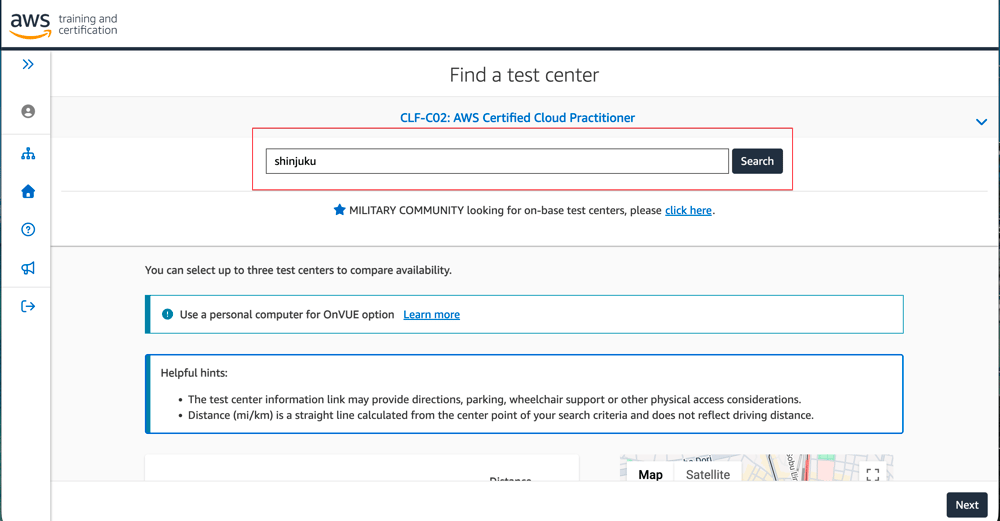
Task: Expand the sidebar with double chevron icon
Action: pyautogui.click(x=27, y=64)
